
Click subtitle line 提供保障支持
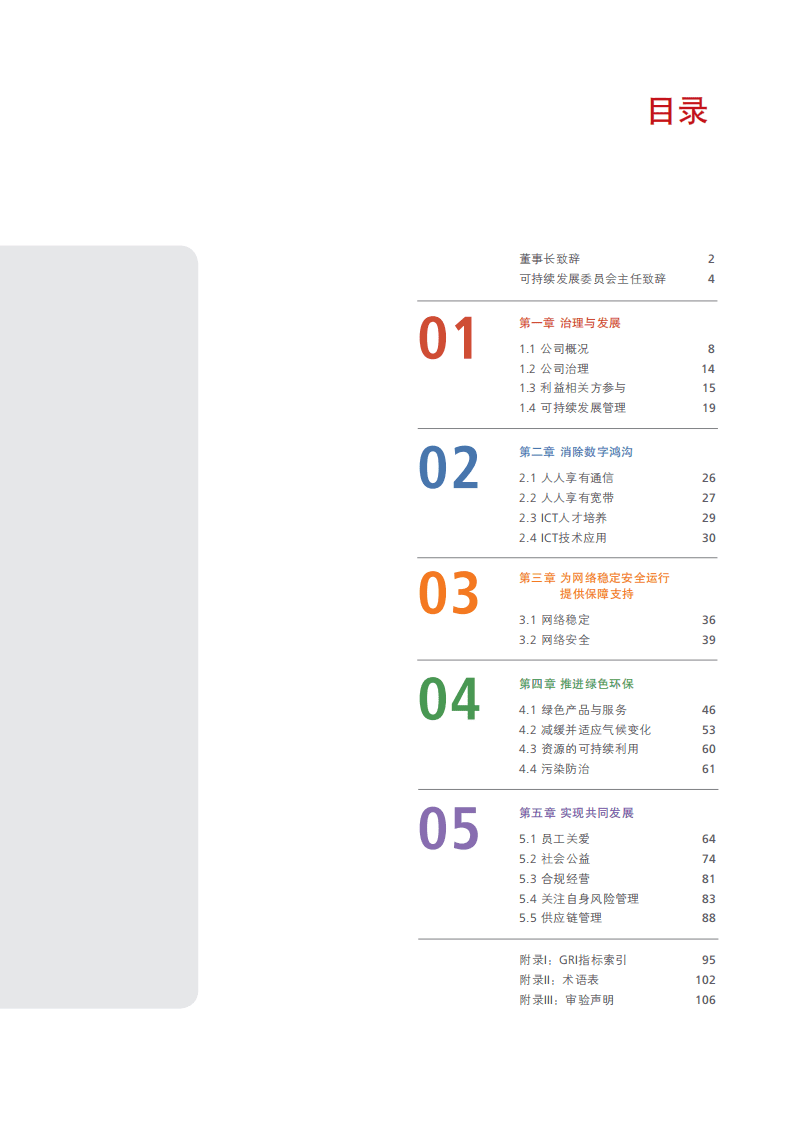[597, 595]
